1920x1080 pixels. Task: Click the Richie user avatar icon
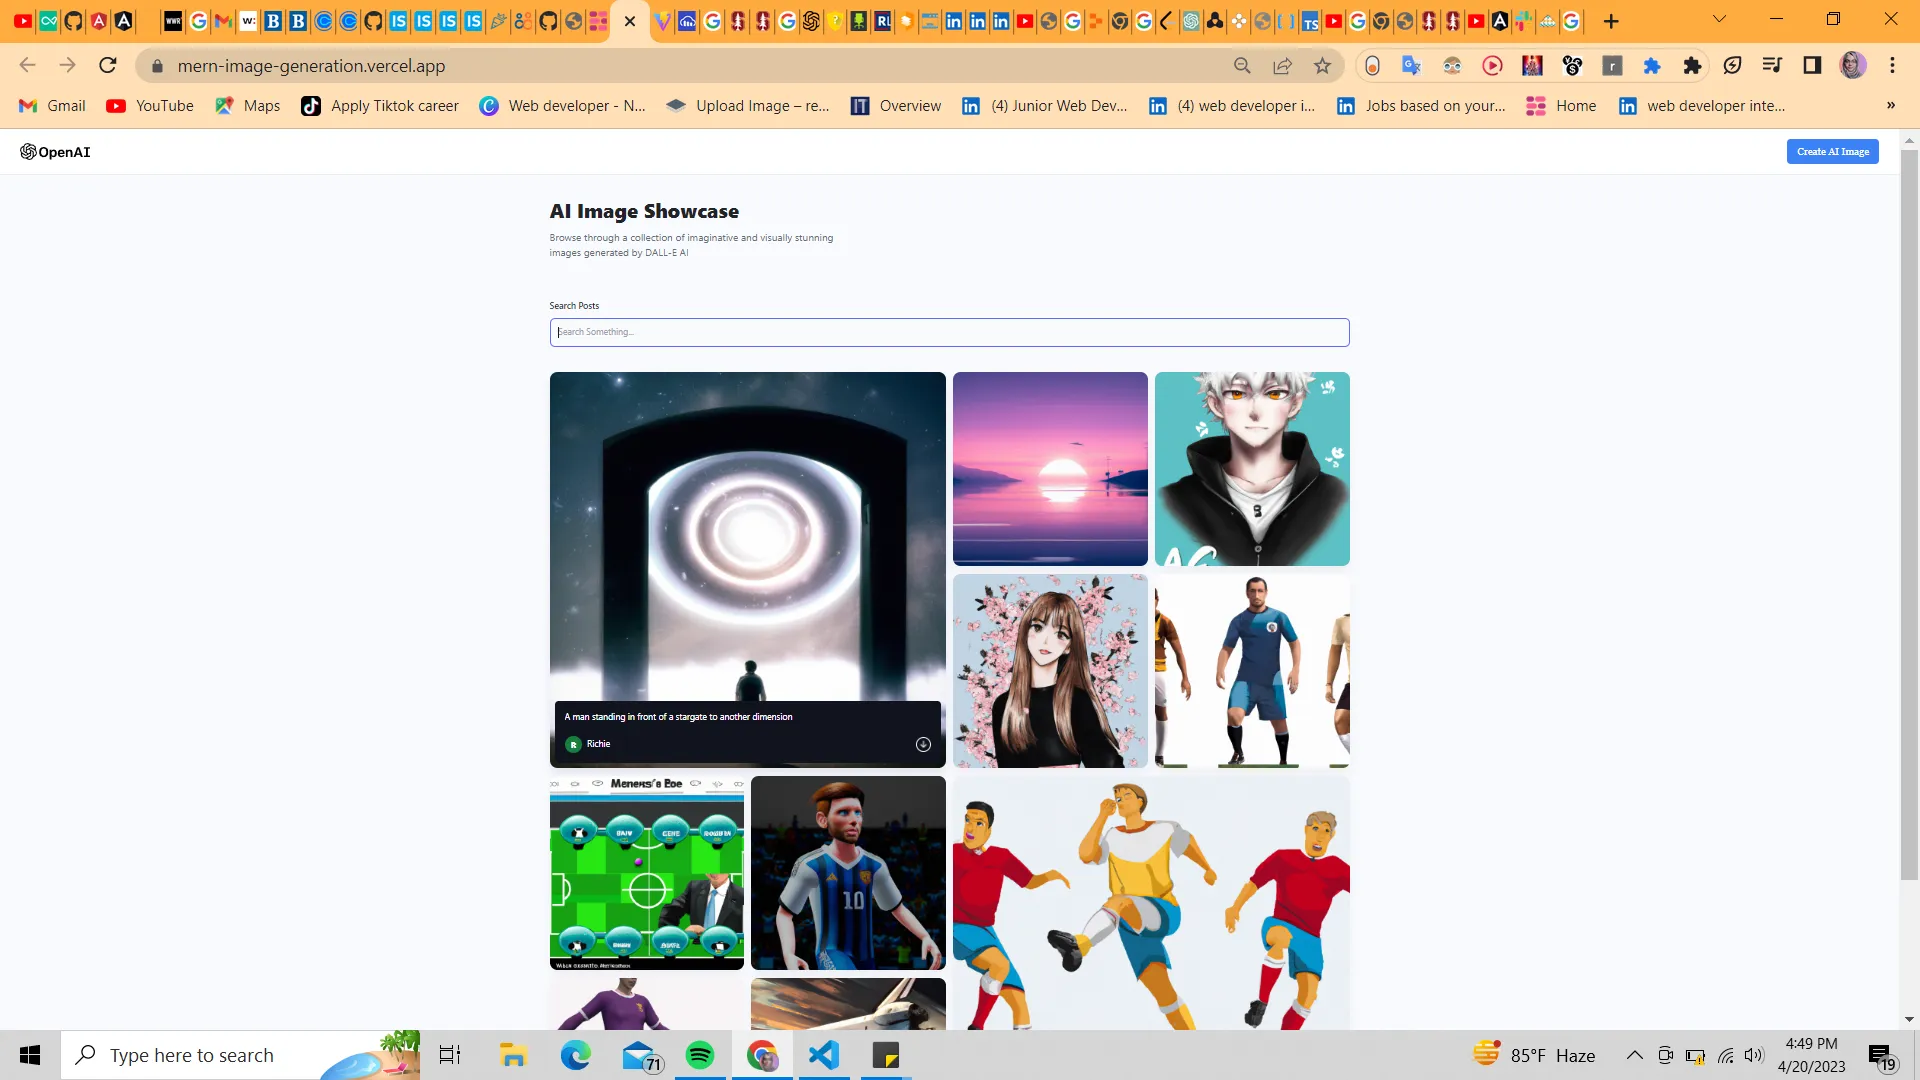574,744
